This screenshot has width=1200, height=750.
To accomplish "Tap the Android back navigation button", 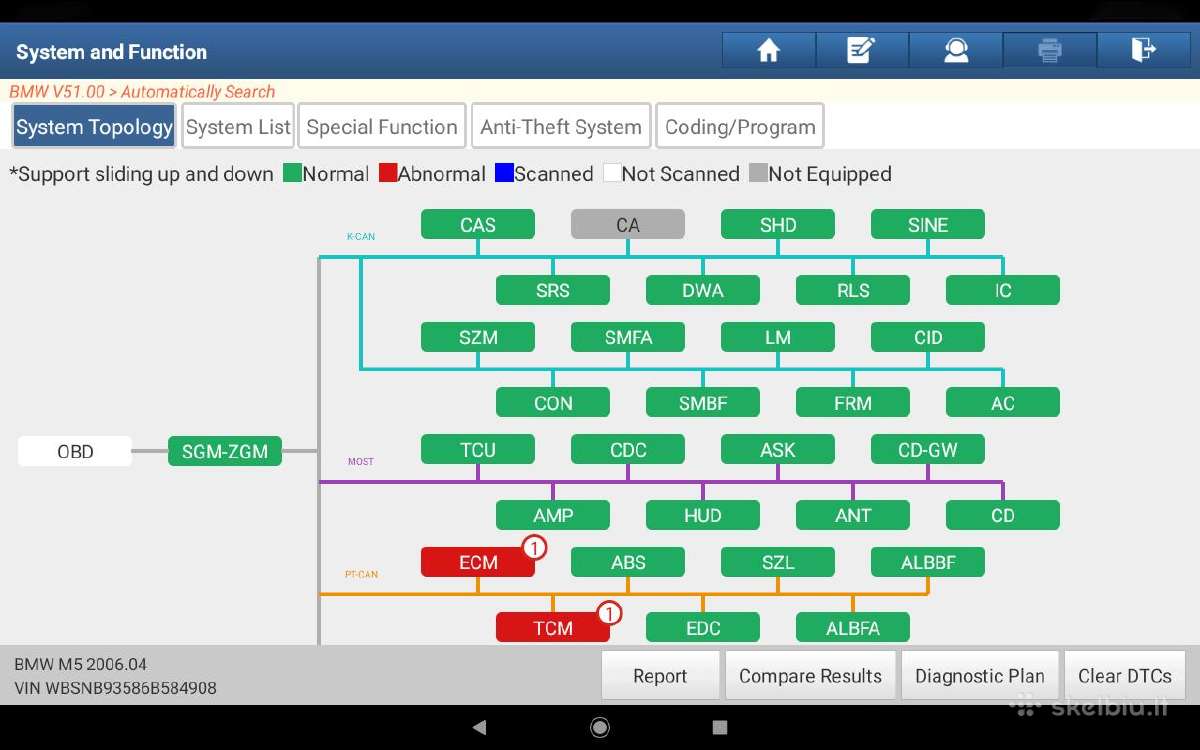I will tap(479, 727).
